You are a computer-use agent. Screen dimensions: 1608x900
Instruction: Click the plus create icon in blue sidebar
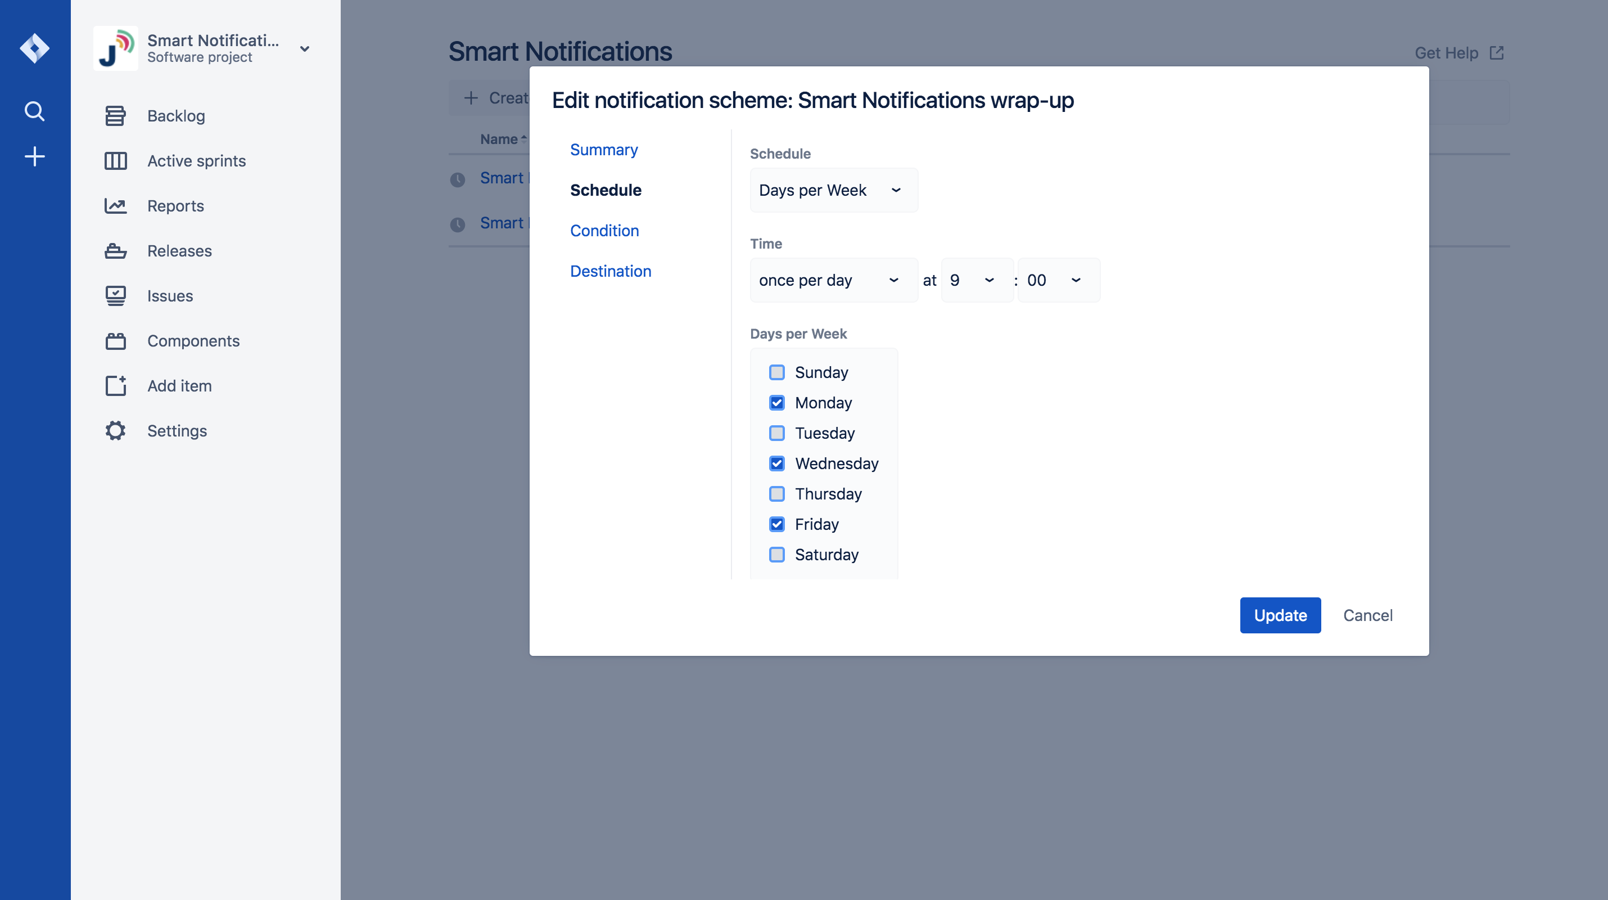34,157
